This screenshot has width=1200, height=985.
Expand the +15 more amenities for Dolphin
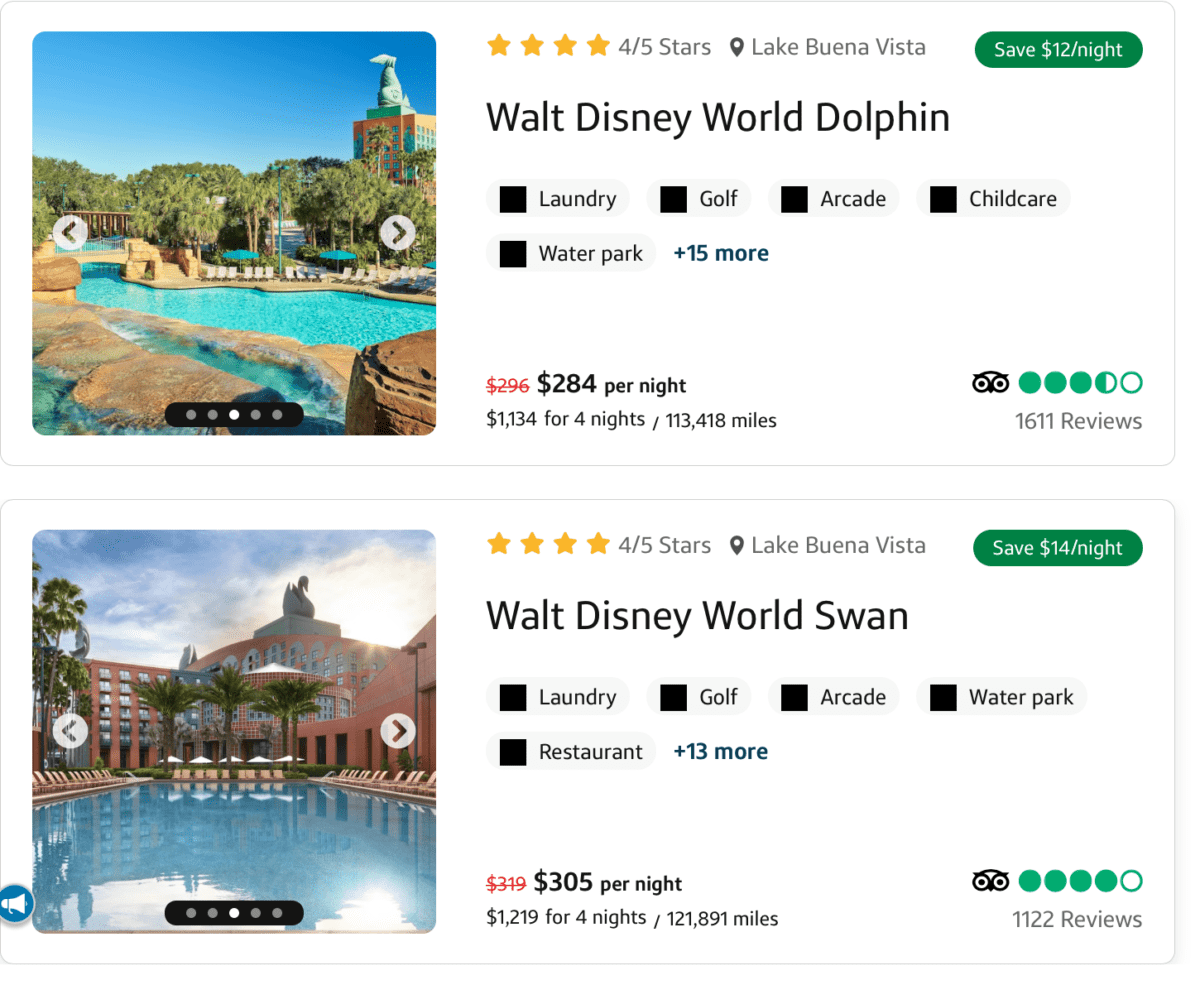pyautogui.click(x=720, y=252)
